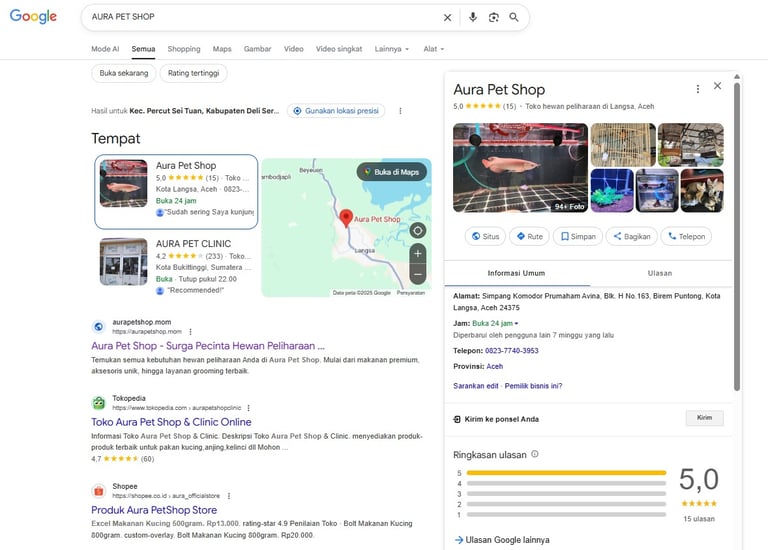The image size is (768, 550).
Task: Expand the Alat dropdown
Action: point(434,49)
